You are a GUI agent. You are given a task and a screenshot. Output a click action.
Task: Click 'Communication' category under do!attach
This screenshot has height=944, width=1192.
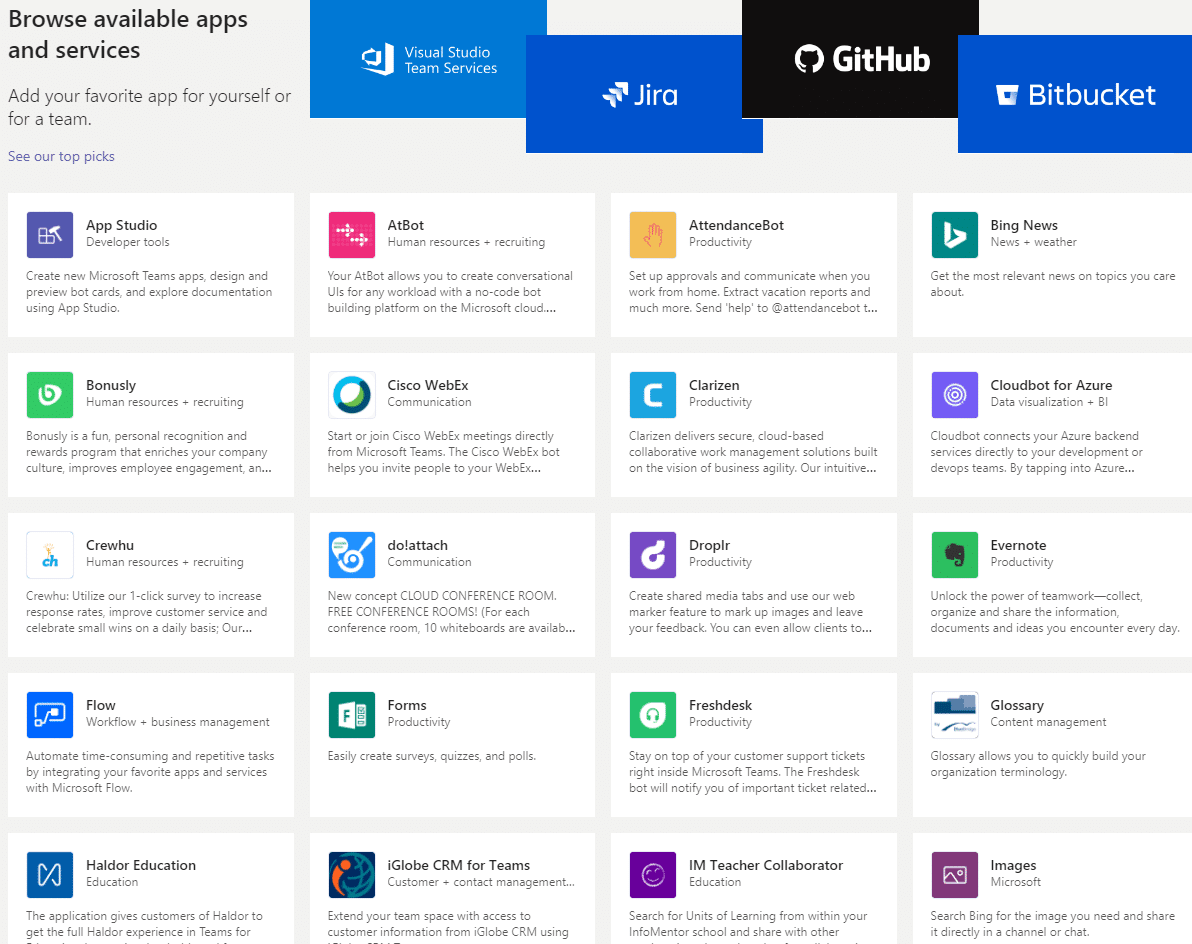coord(429,562)
